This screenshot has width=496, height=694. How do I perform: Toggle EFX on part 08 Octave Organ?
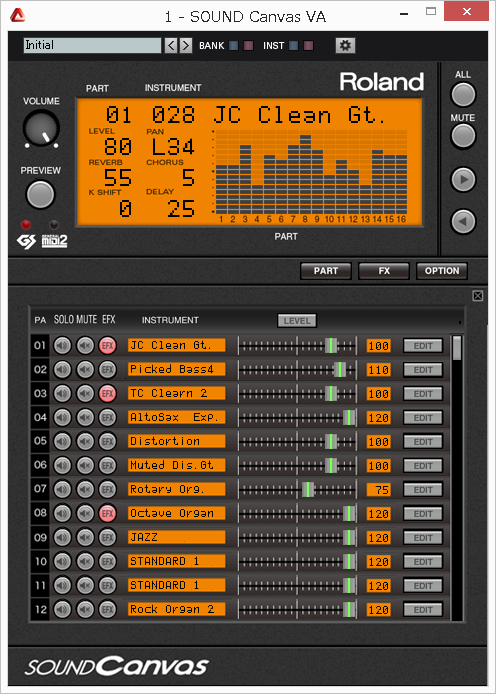click(108, 513)
